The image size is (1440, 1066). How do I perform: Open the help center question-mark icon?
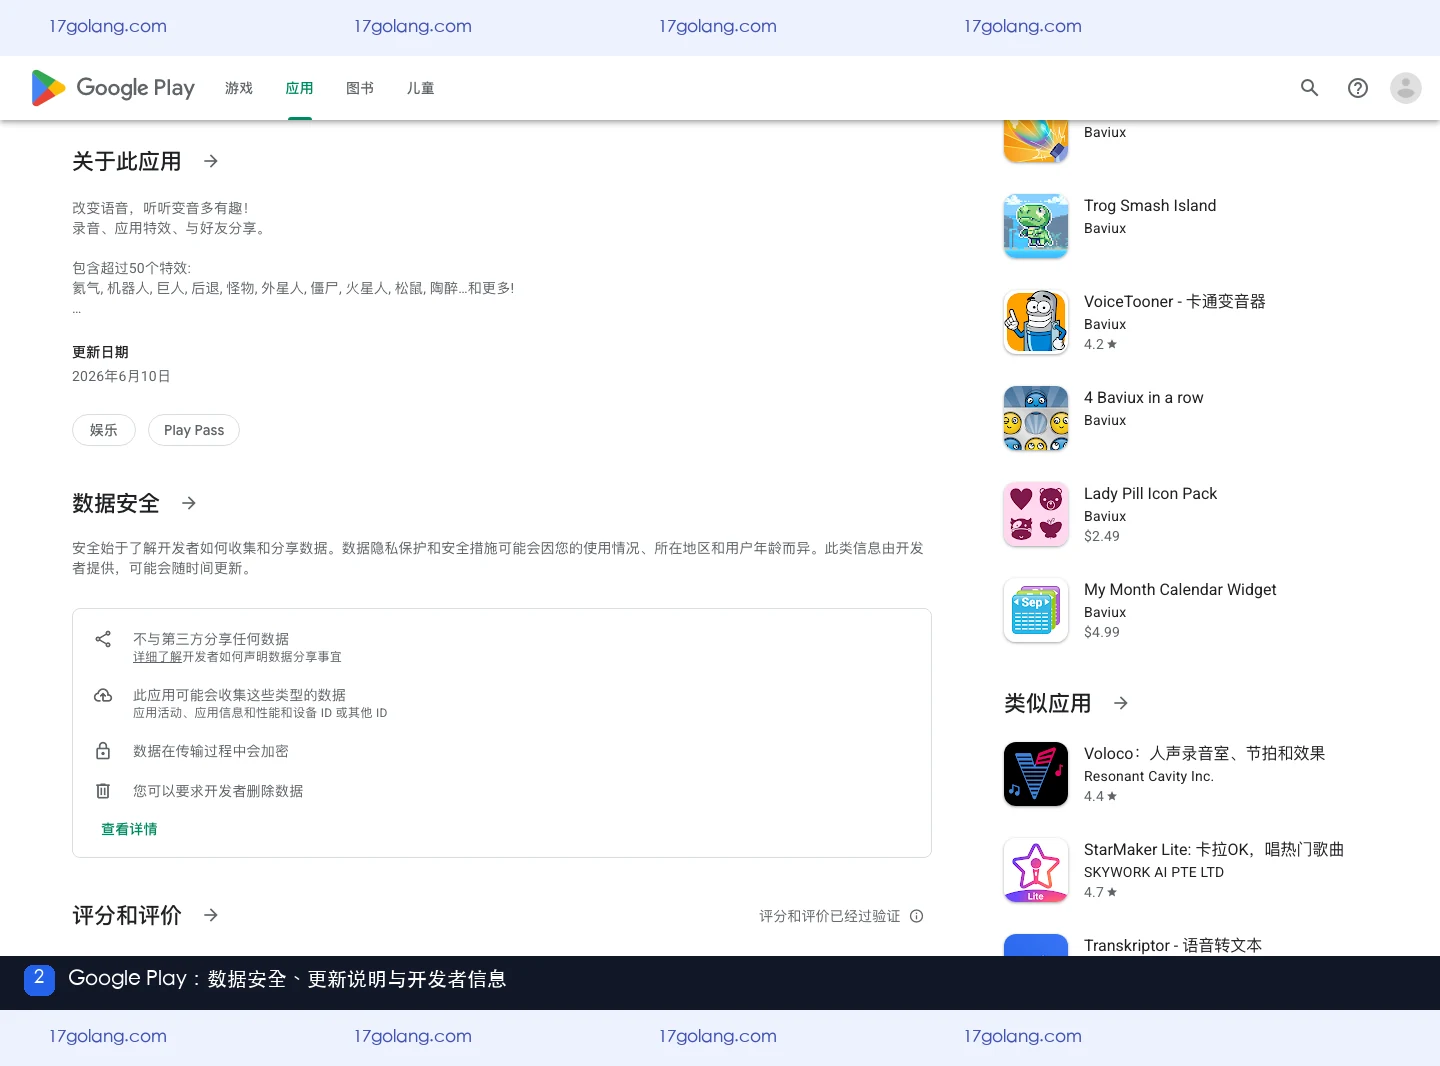pos(1358,88)
